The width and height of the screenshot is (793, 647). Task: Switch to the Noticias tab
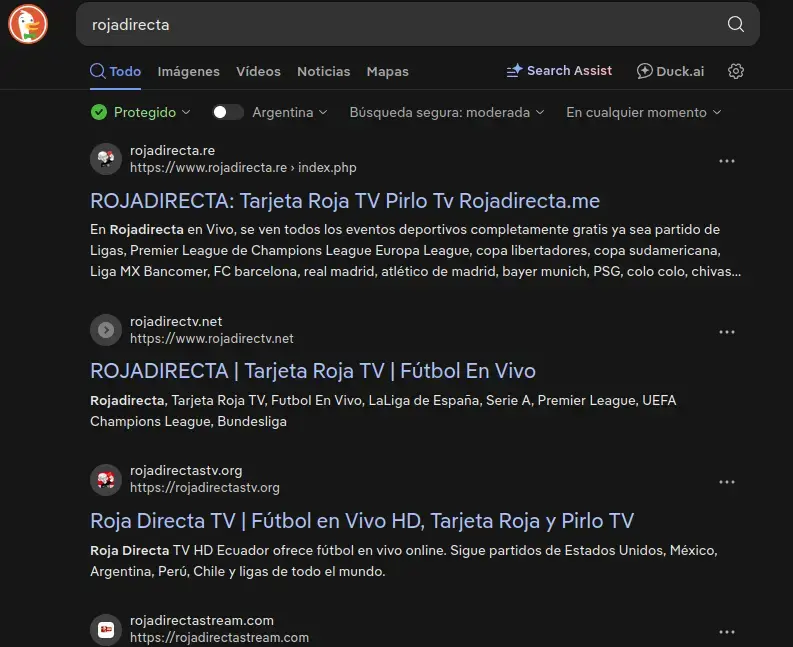coord(324,71)
